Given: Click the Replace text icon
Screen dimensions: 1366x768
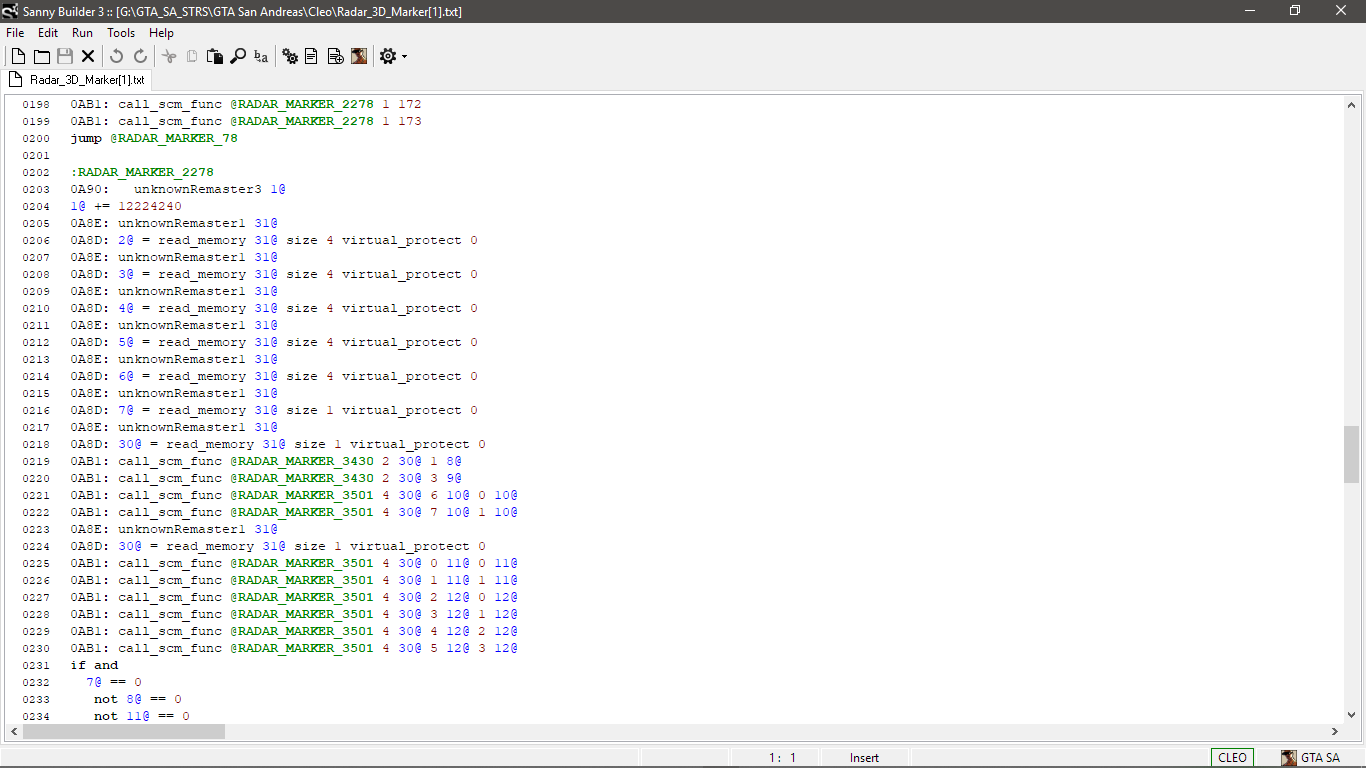Looking at the screenshot, I should (261, 56).
